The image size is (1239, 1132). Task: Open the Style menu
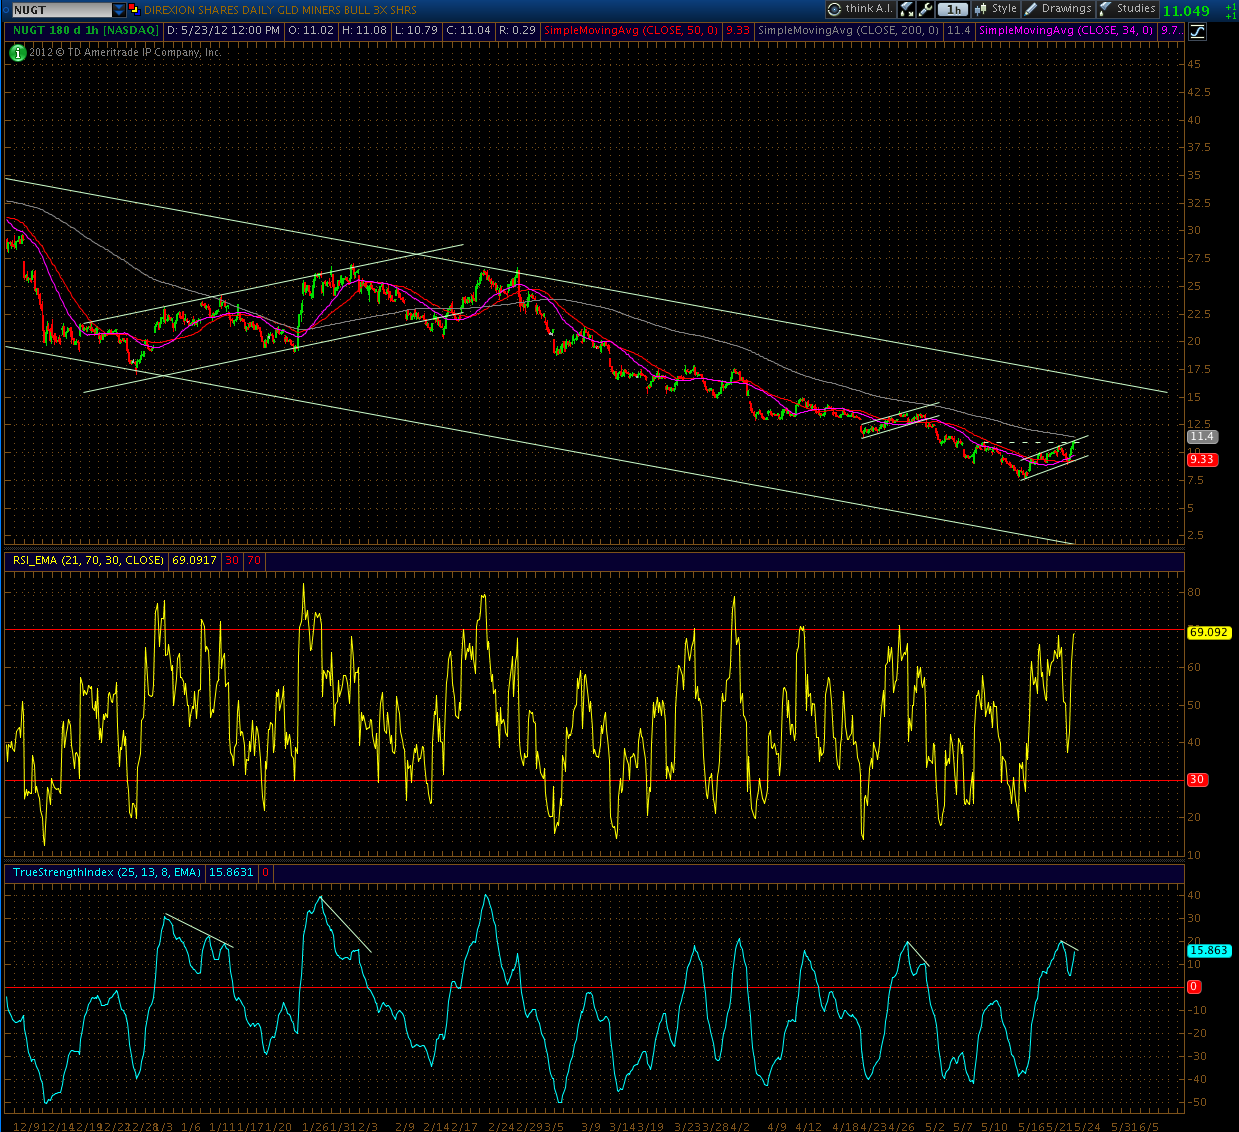point(996,9)
